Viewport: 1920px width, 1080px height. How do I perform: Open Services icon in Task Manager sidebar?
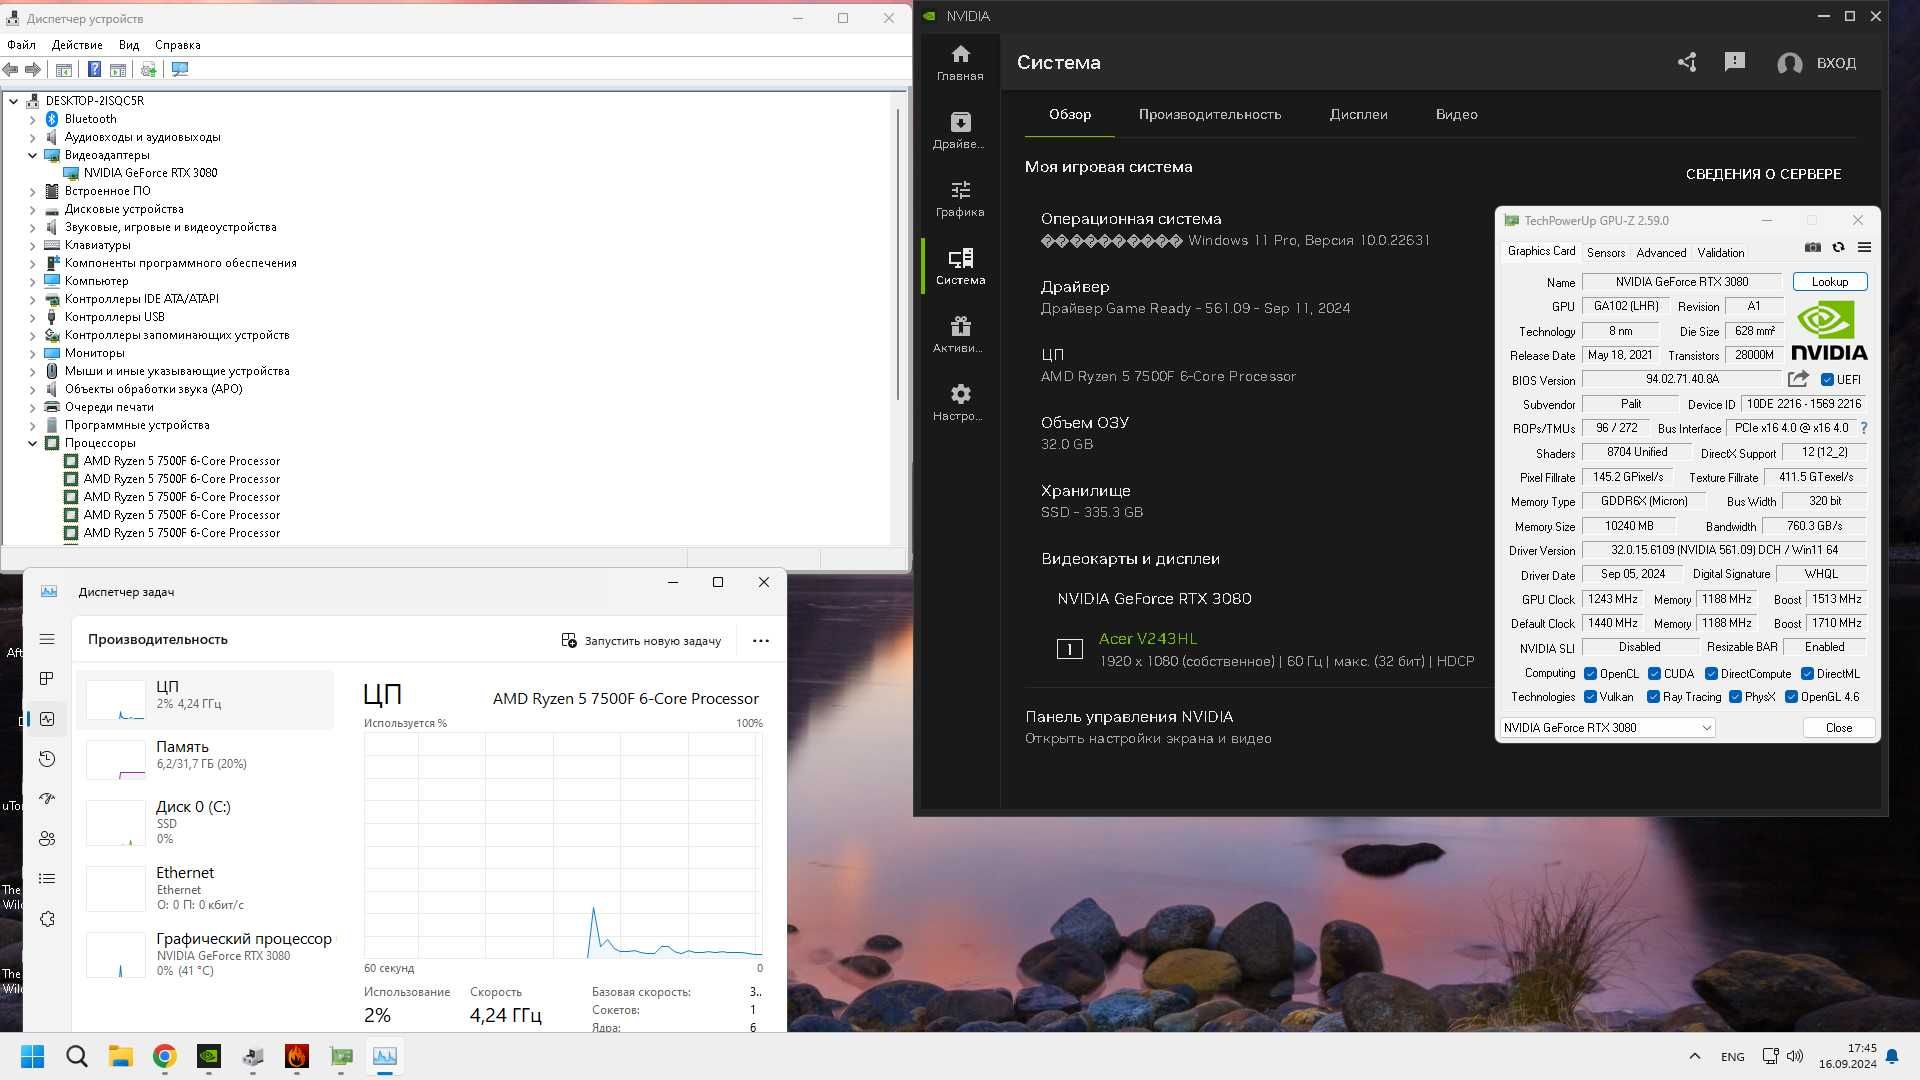click(x=47, y=919)
